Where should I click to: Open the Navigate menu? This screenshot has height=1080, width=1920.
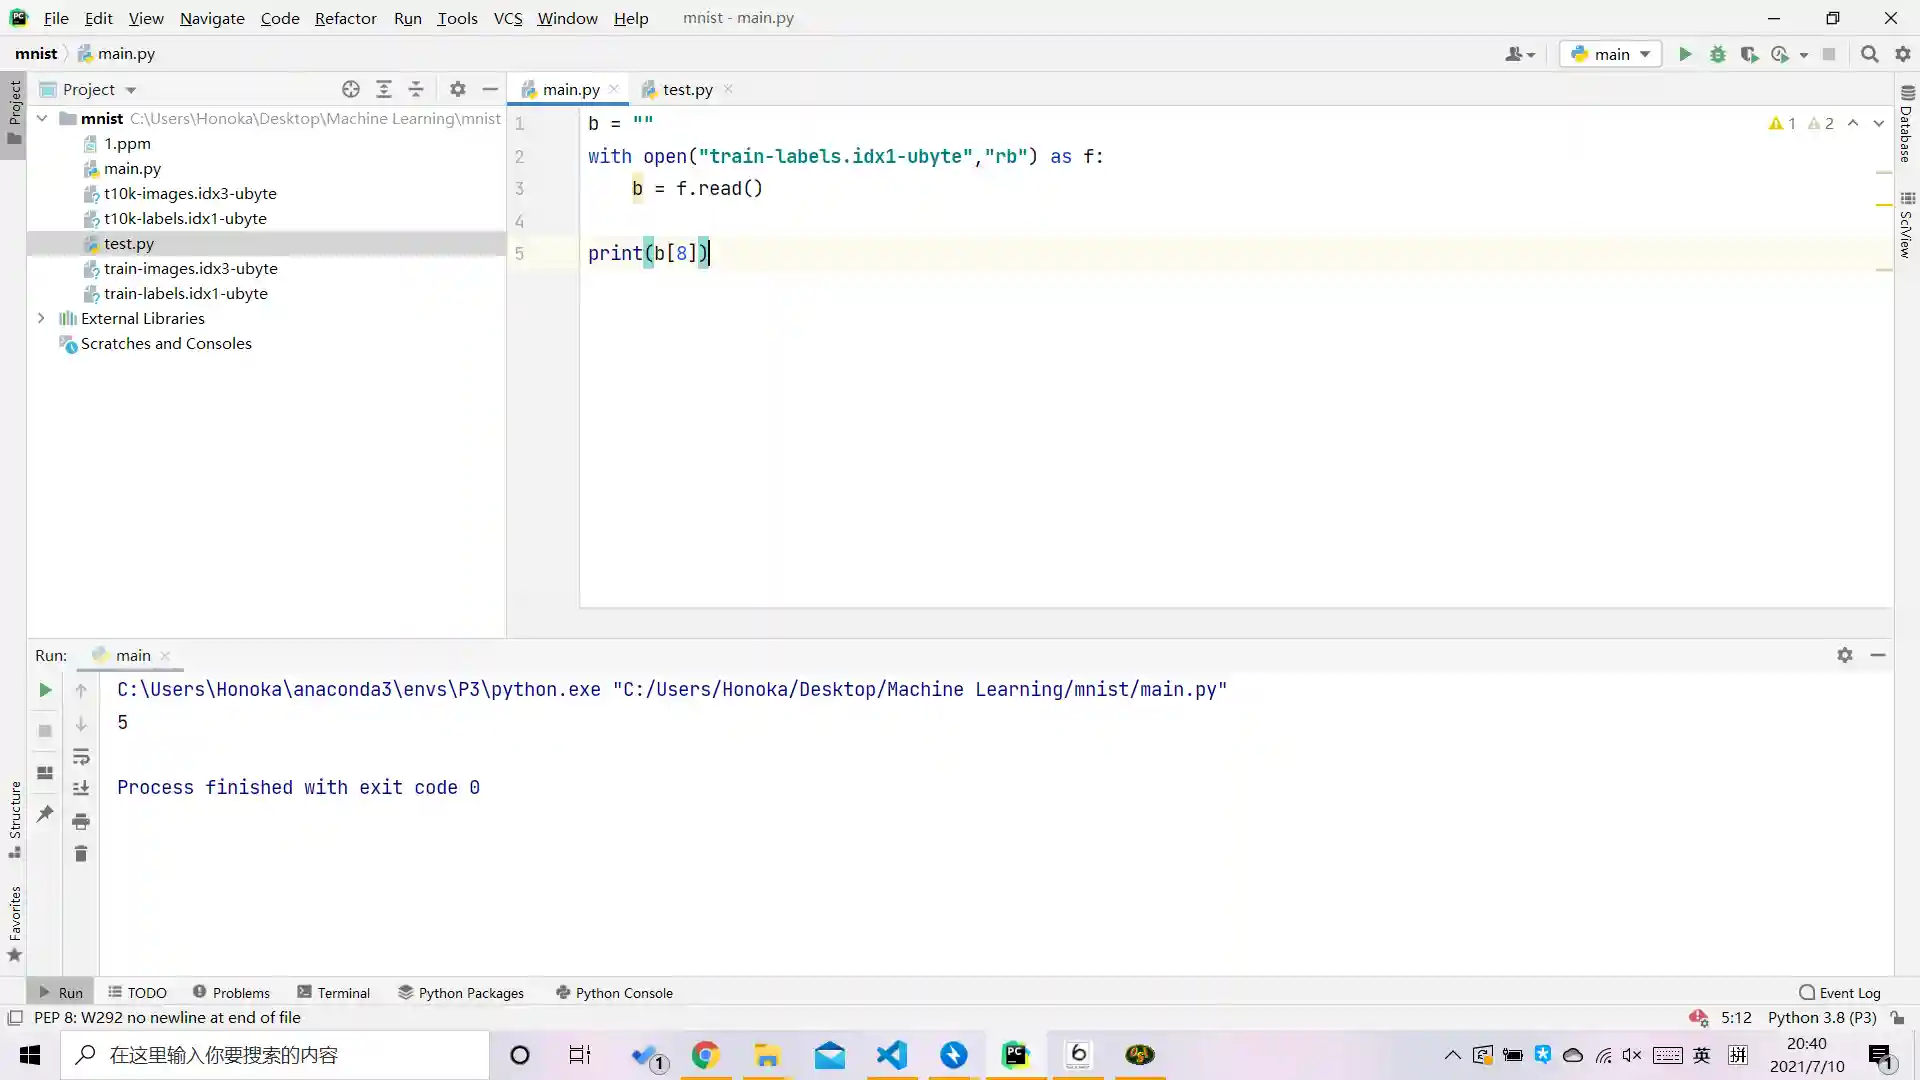212,18
